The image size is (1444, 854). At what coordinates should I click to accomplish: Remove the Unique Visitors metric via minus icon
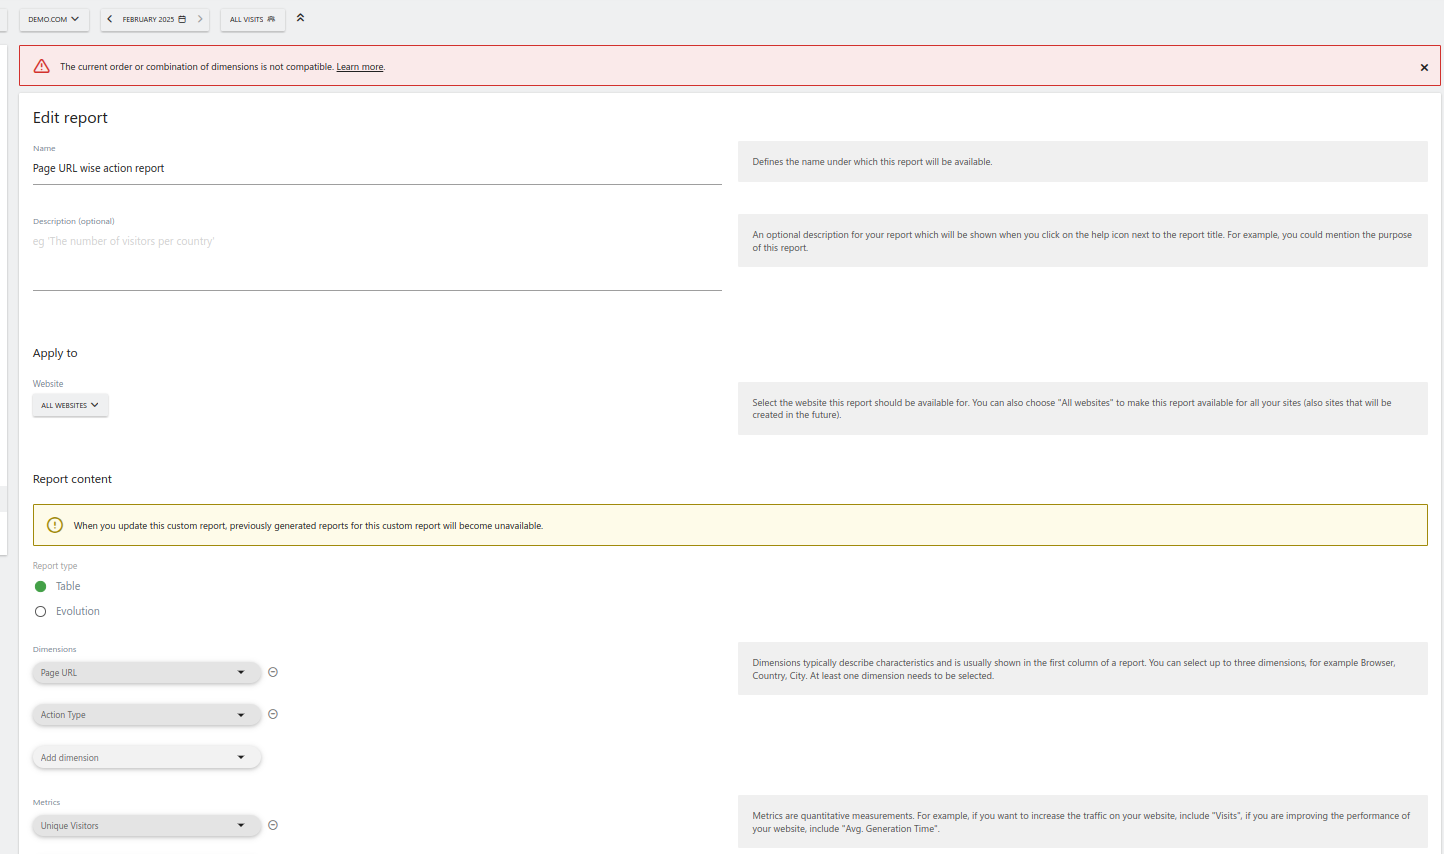coord(272,825)
